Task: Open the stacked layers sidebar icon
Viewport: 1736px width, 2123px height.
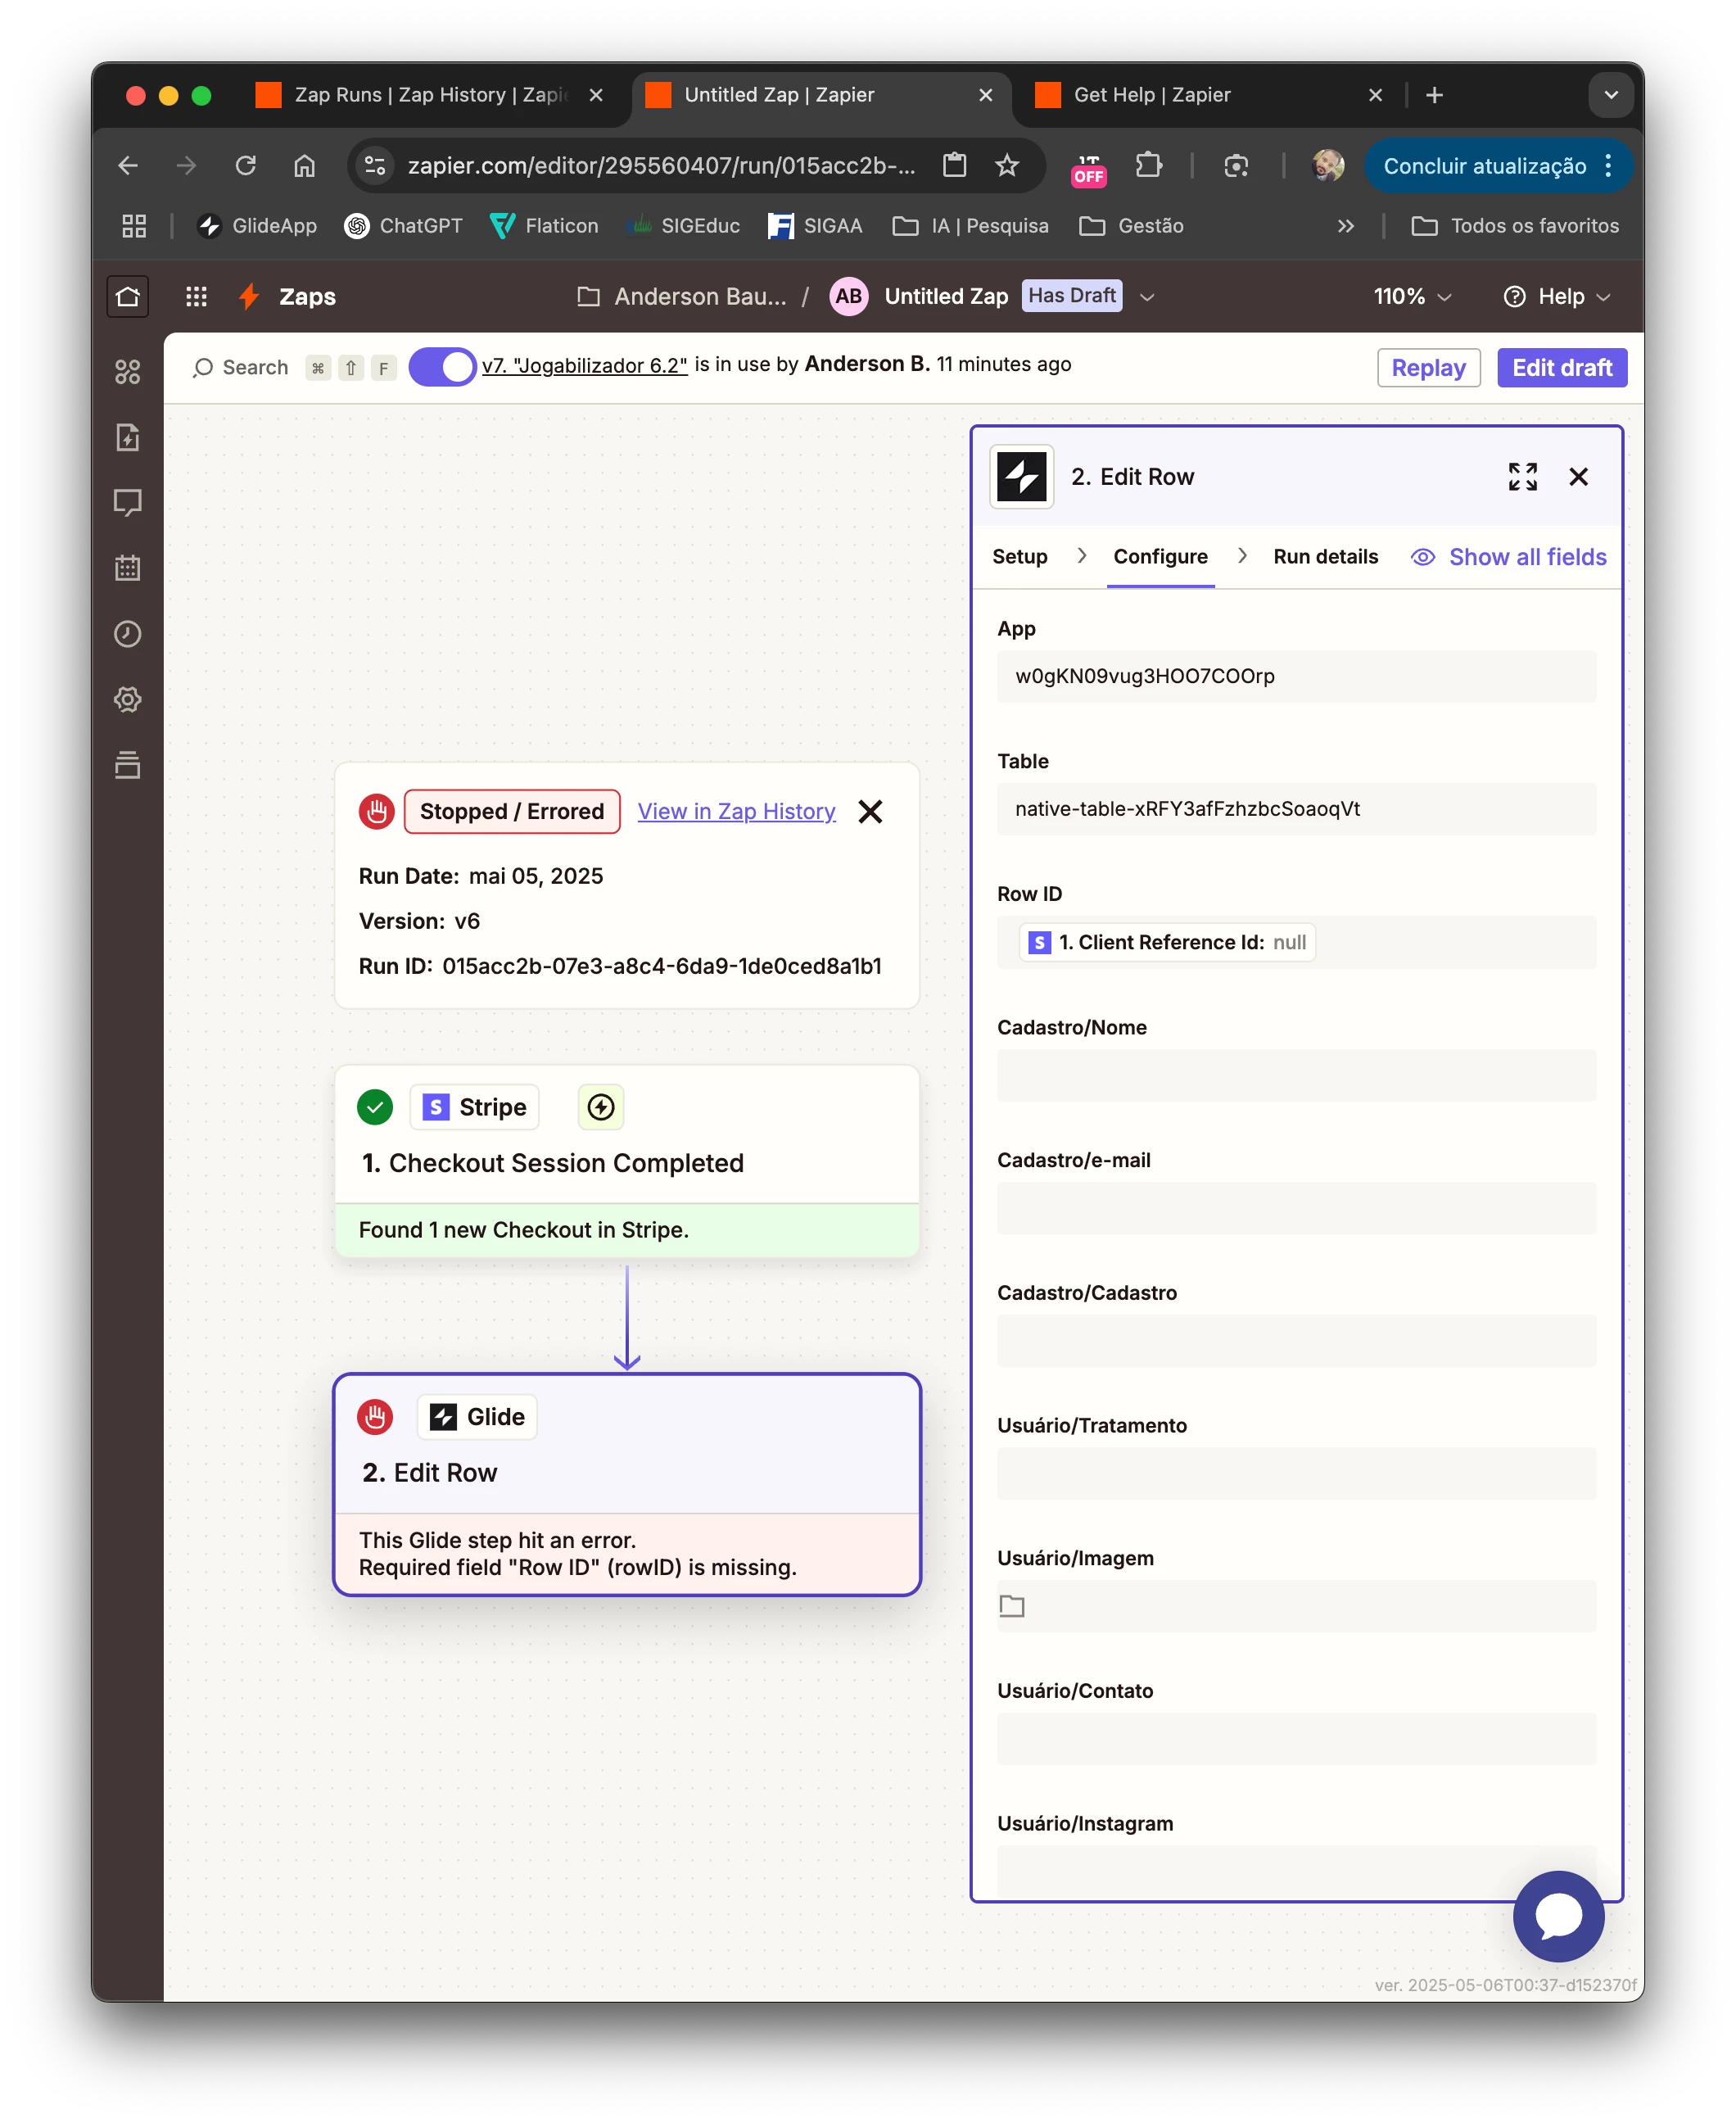Action: coord(128,765)
